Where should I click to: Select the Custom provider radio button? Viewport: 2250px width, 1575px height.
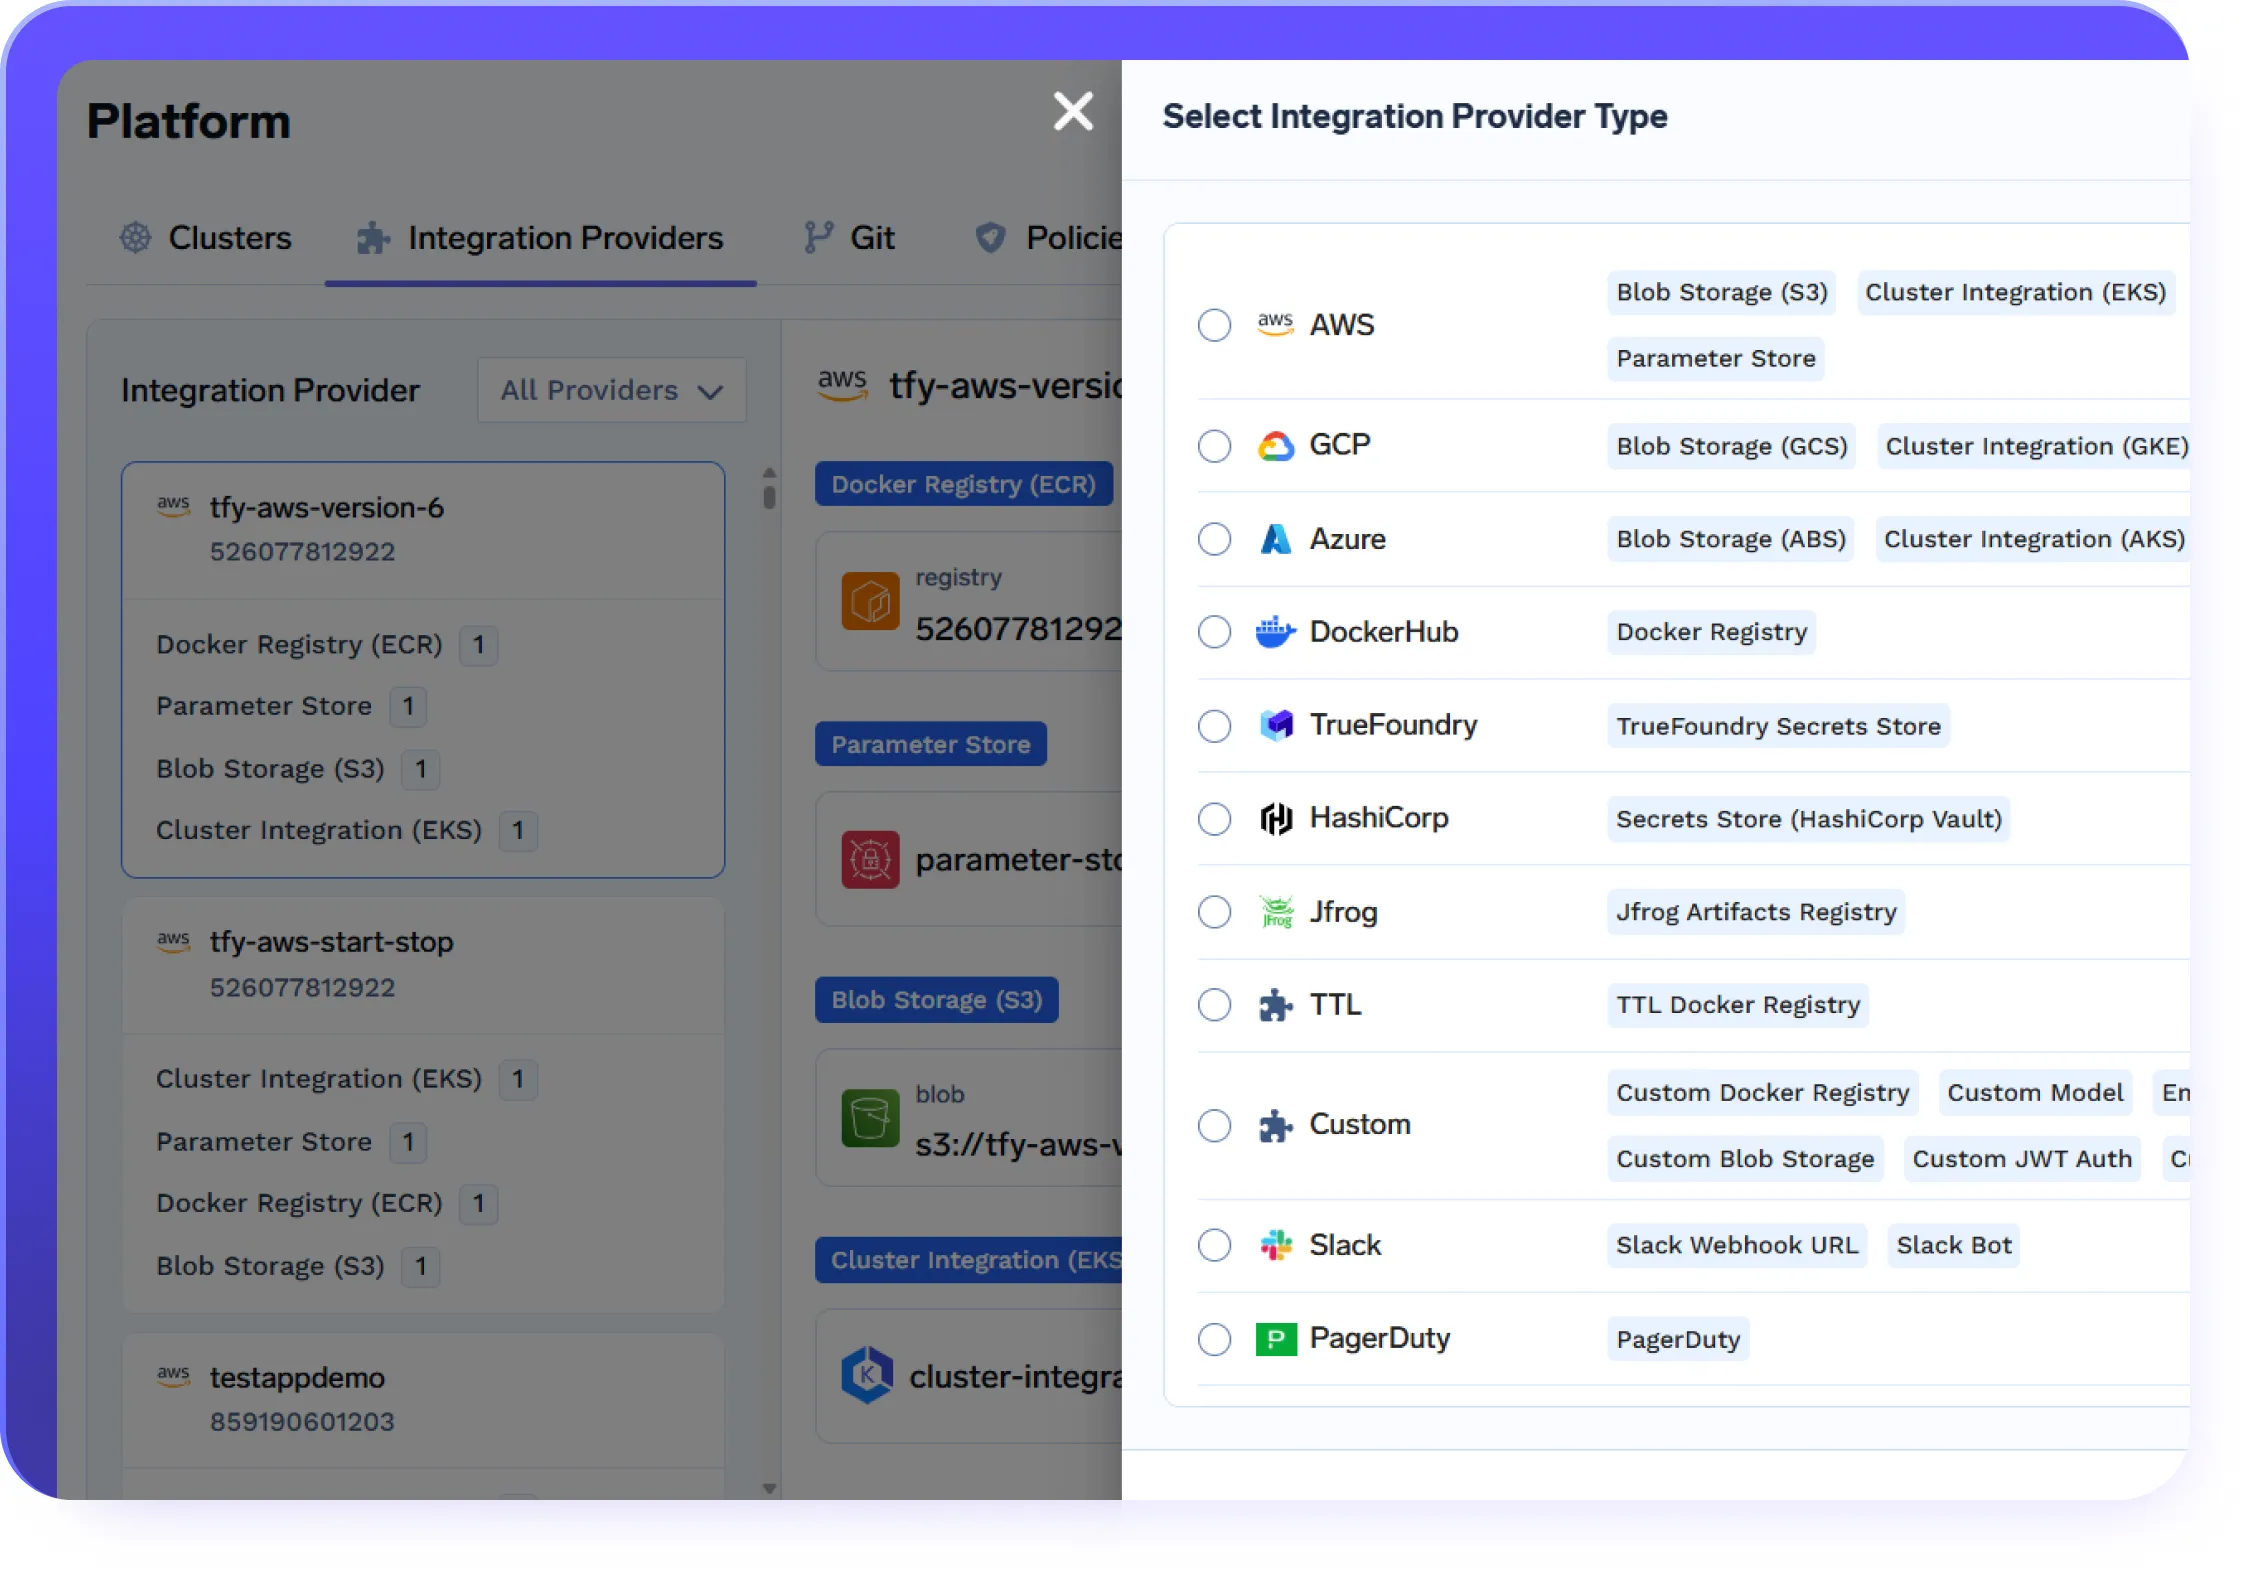click(x=1214, y=1125)
